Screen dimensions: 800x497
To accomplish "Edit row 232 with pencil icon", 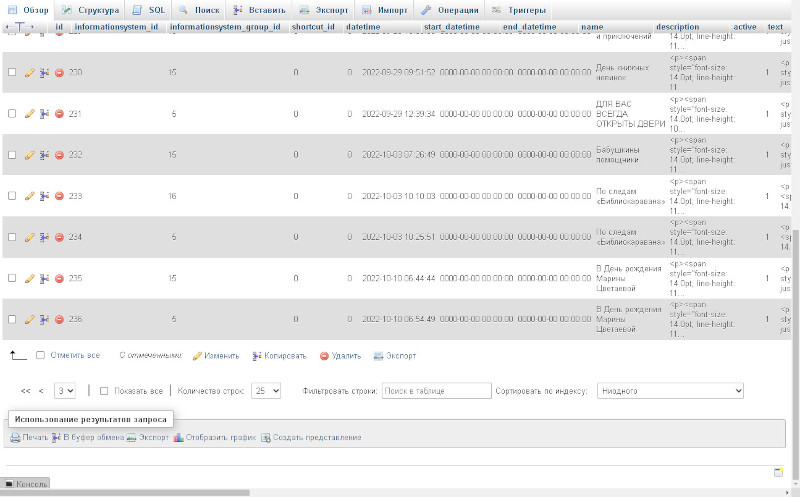I will point(30,155).
